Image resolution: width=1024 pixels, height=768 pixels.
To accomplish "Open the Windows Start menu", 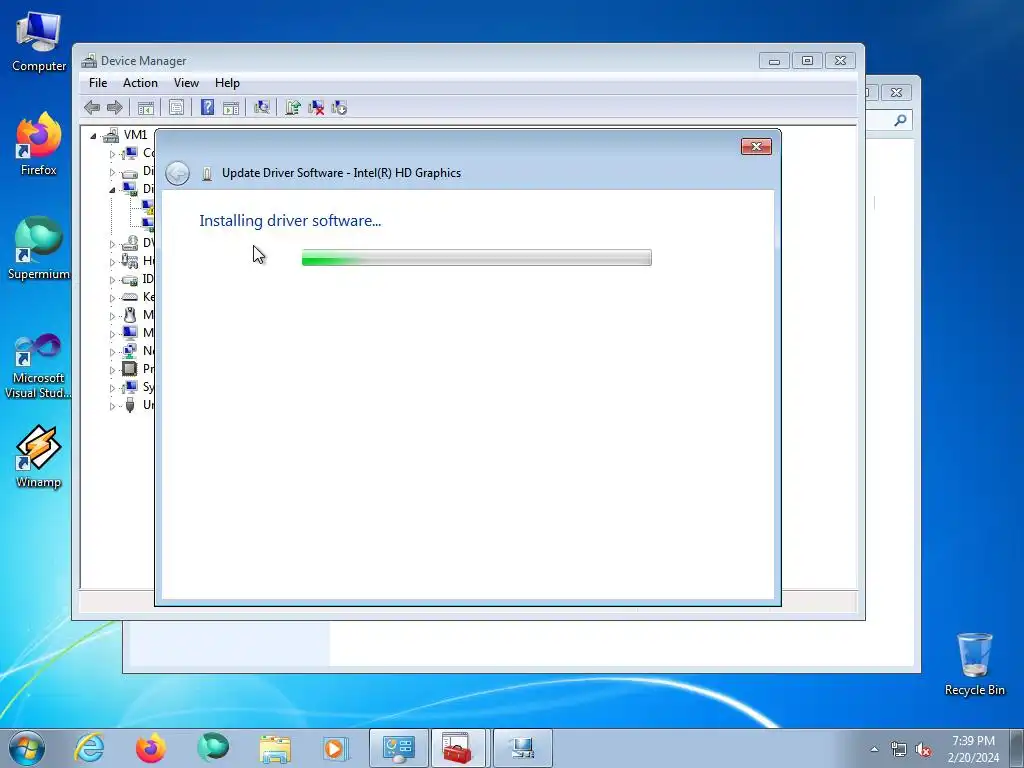I will tap(27, 748).
